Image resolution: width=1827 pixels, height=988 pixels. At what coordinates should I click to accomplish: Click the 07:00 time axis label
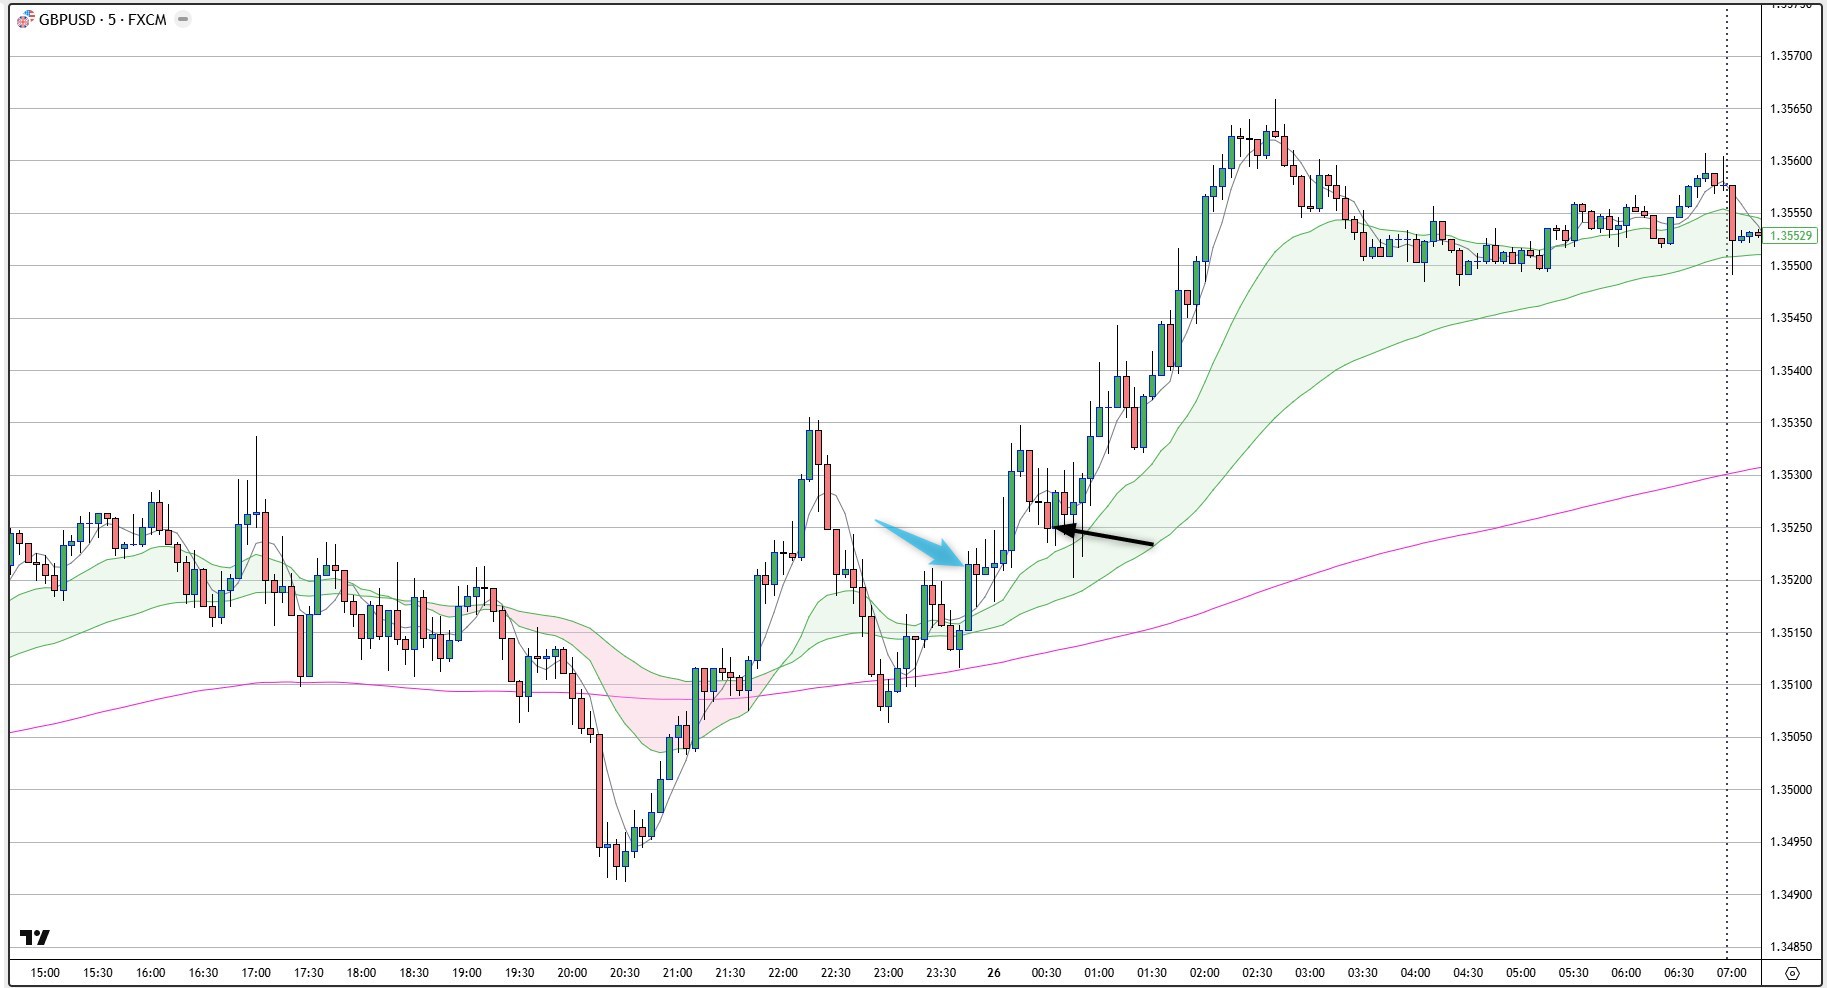tap(1733, 970)
